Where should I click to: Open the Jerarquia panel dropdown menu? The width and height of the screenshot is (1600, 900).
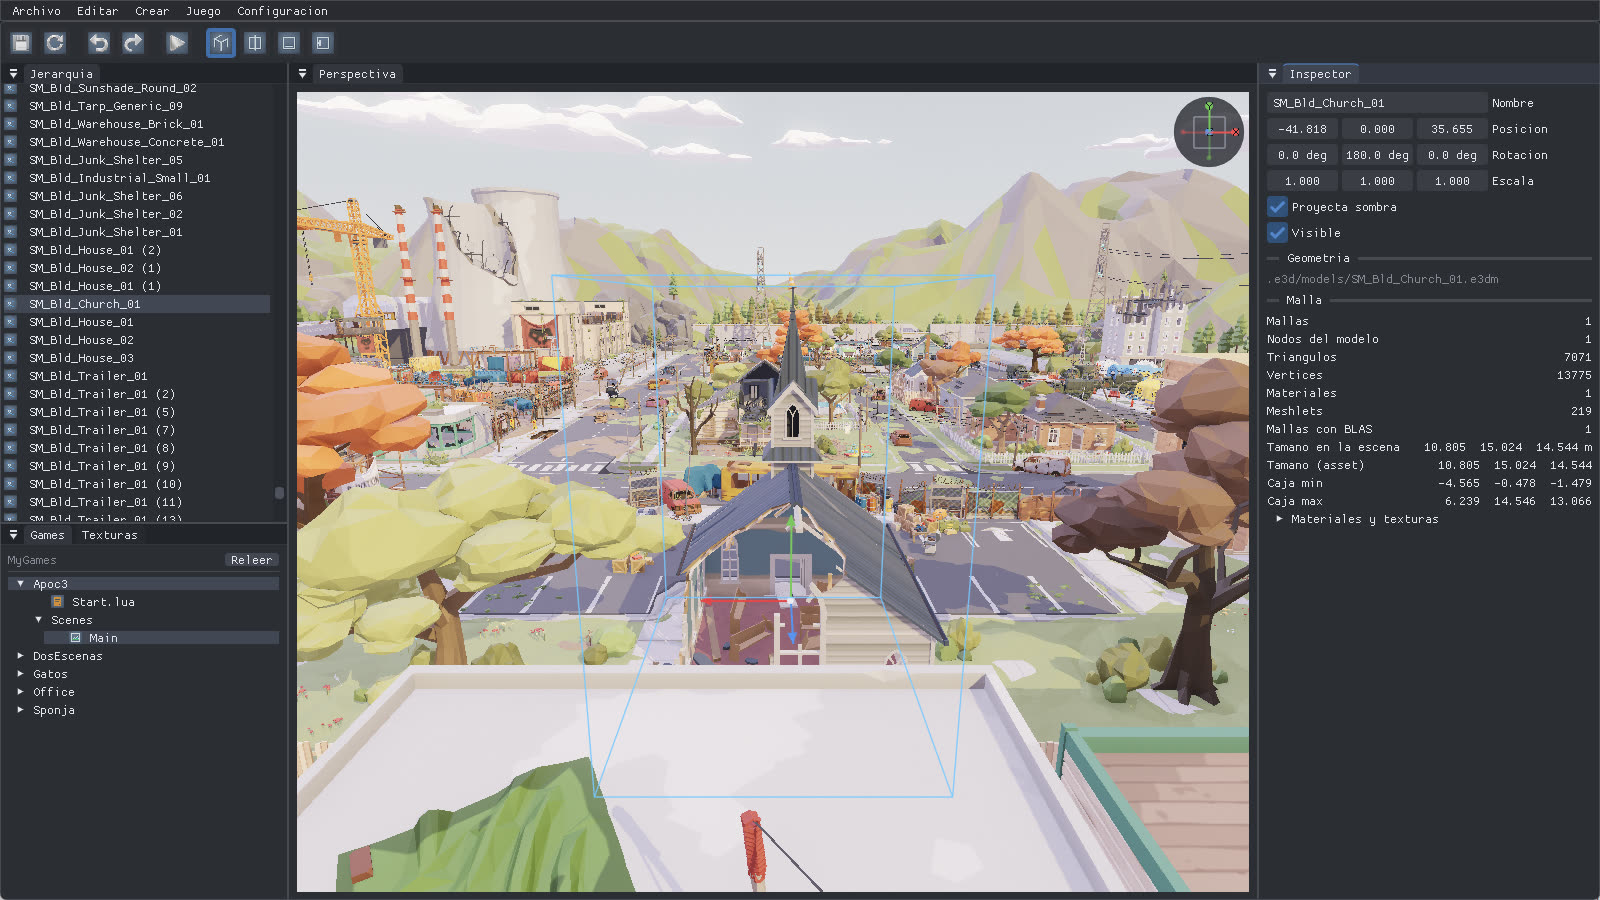[13, 74]
